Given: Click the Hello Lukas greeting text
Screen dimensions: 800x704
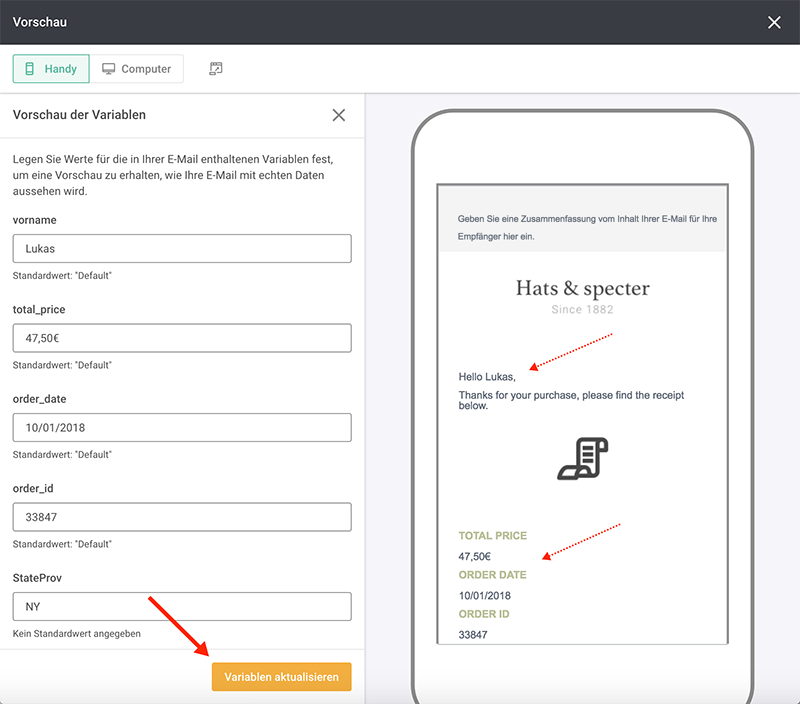Looking at the screenshot, I should pos(487,377).
